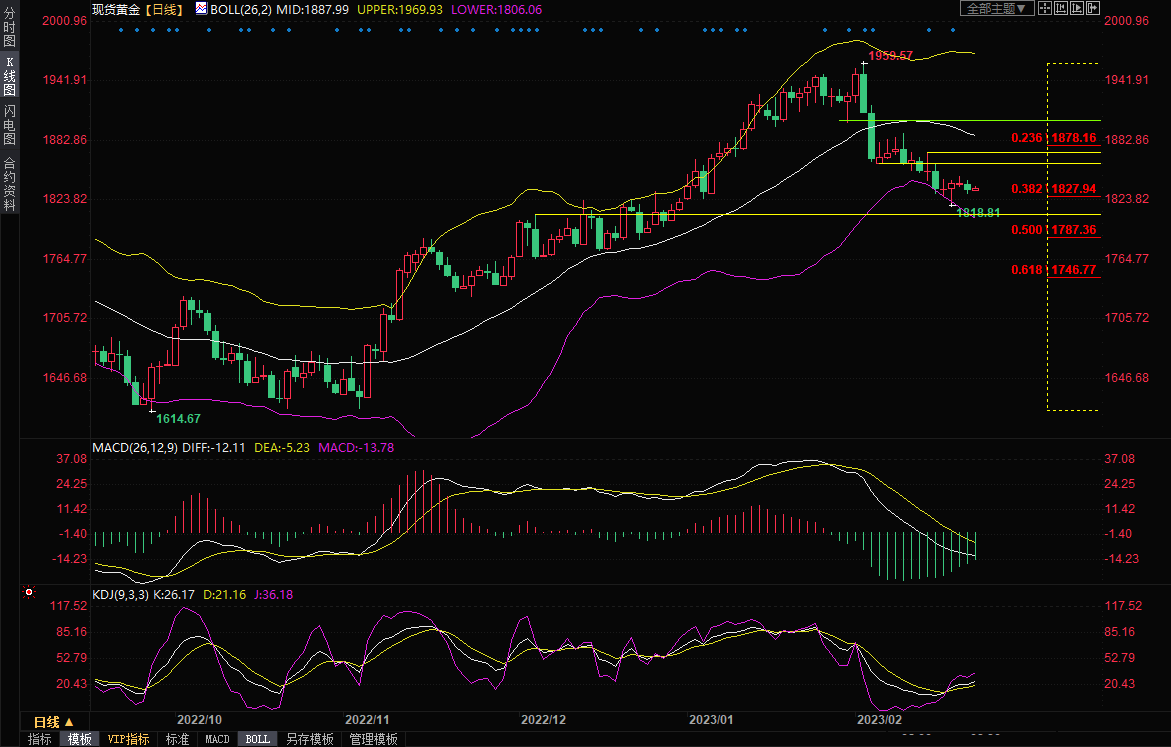Open VIP指标 tab
Viewport: 1171px width, 747px height.
(128, 739)
